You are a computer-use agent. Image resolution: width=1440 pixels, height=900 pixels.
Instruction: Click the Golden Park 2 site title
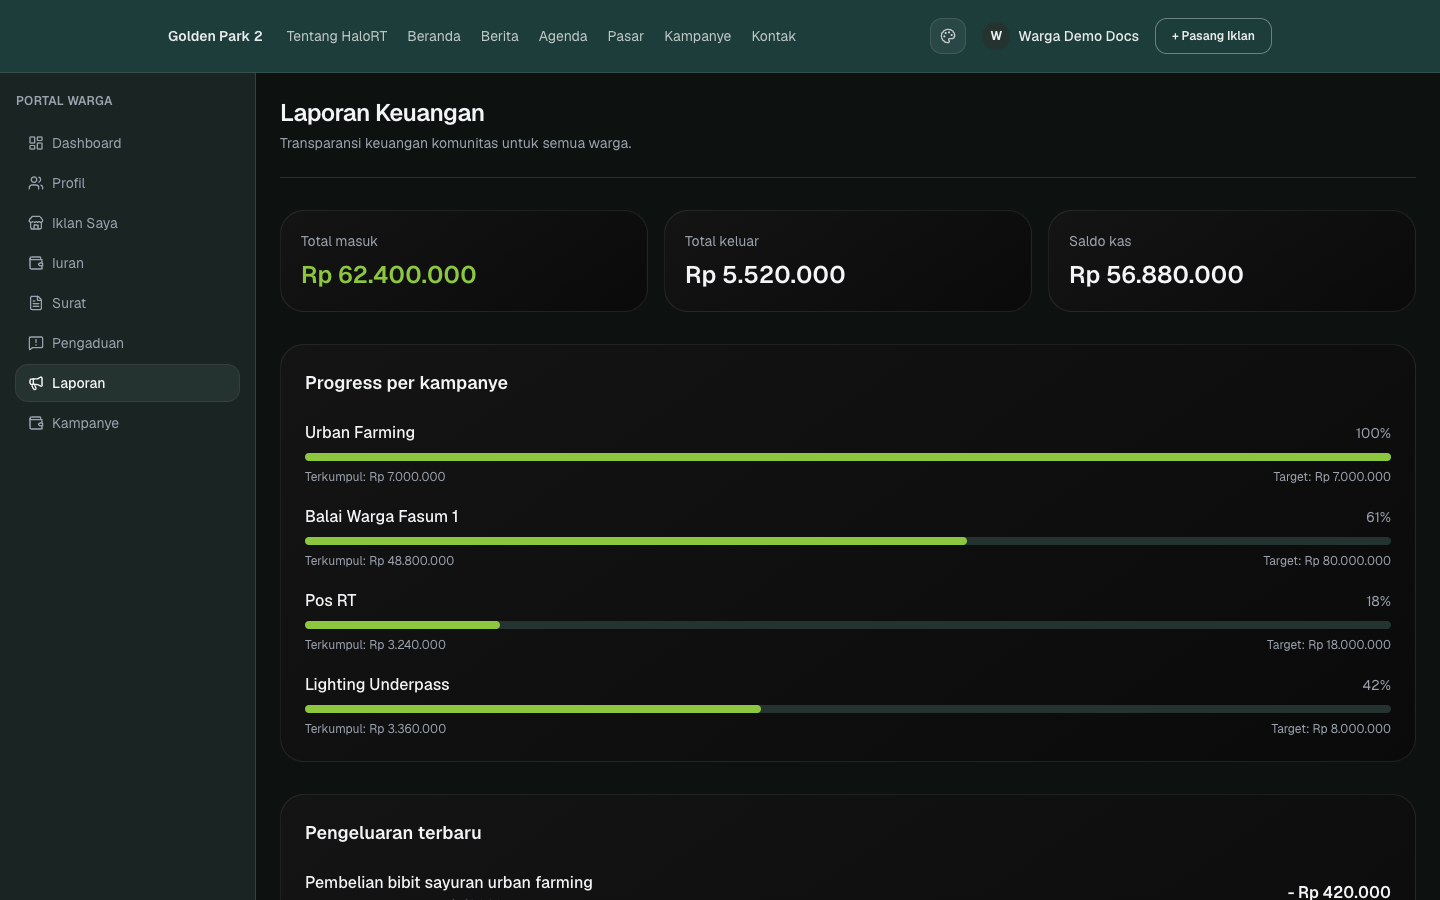coord(215,36)
